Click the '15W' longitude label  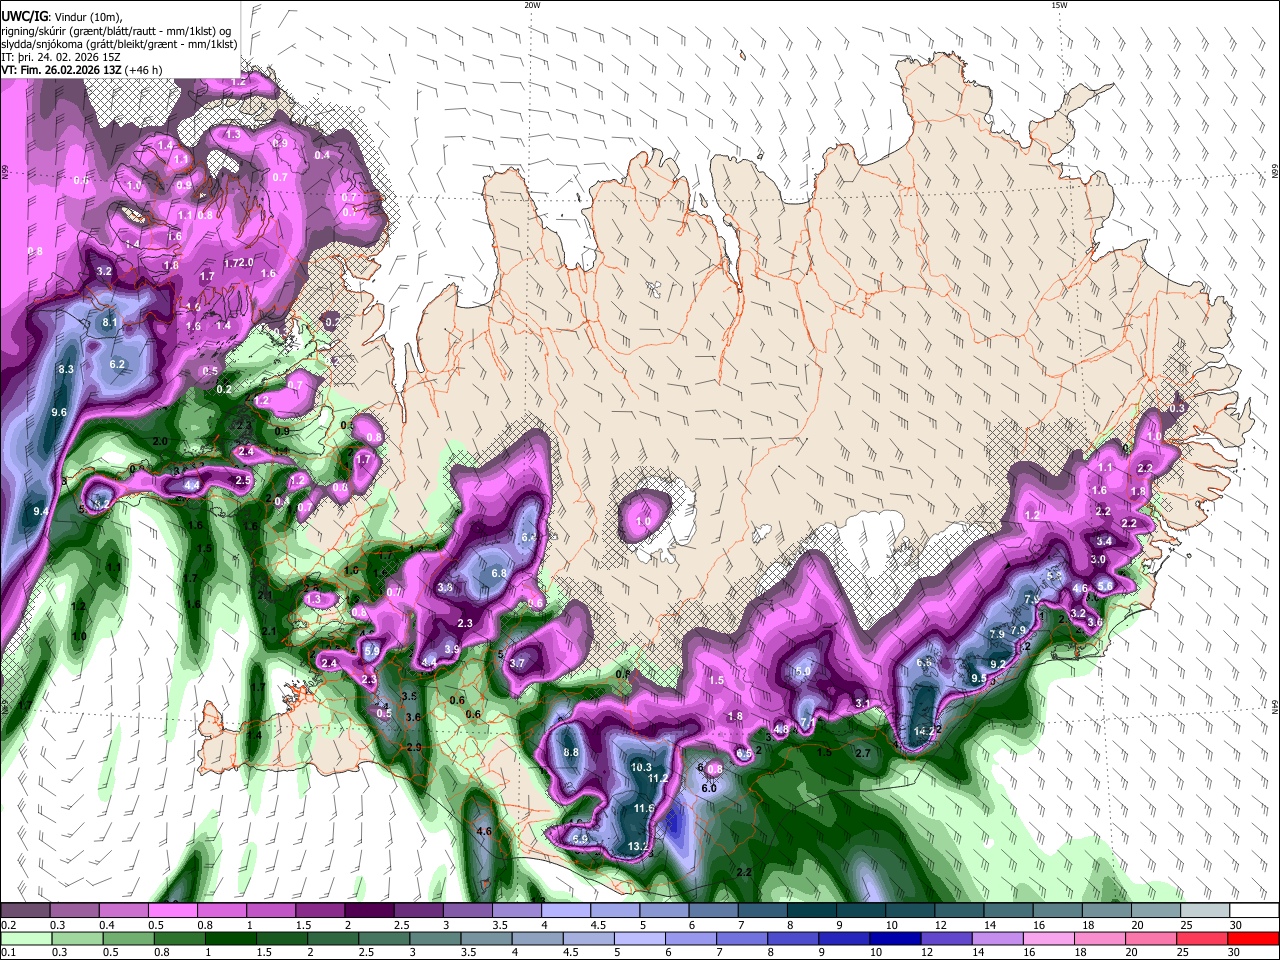coord(1059,5)
